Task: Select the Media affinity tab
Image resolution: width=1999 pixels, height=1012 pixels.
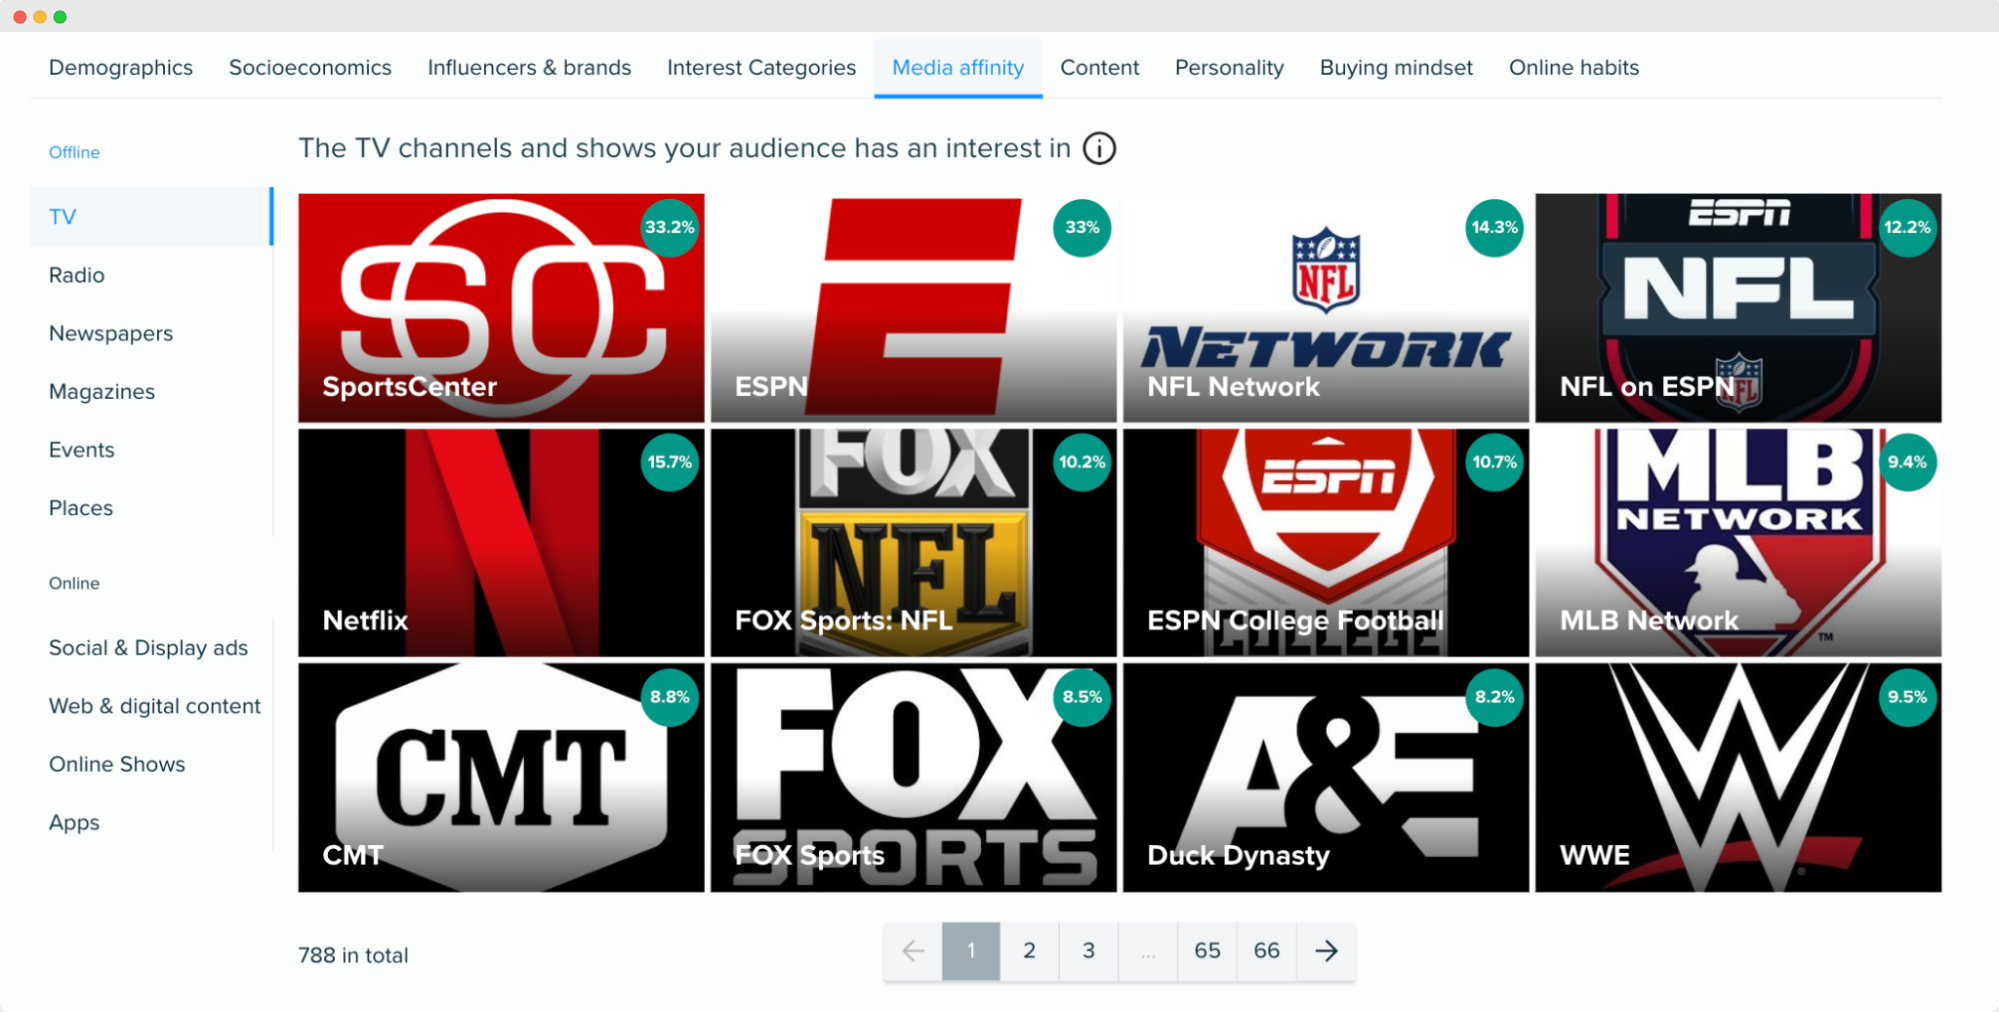Action: coord(958,67)
